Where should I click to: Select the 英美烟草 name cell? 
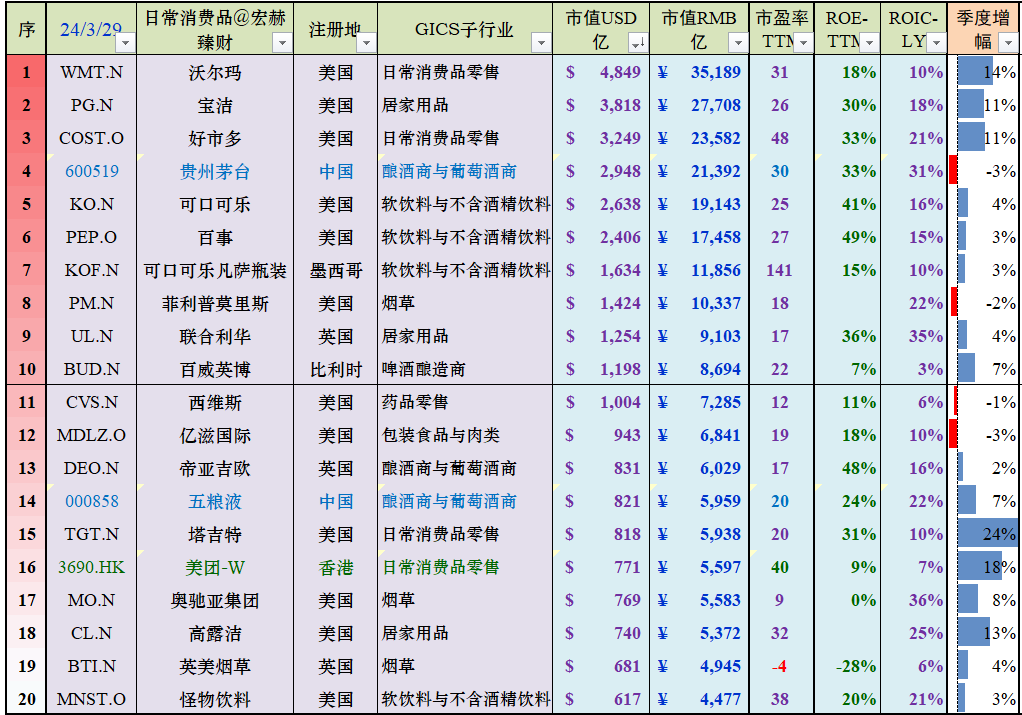215,666
